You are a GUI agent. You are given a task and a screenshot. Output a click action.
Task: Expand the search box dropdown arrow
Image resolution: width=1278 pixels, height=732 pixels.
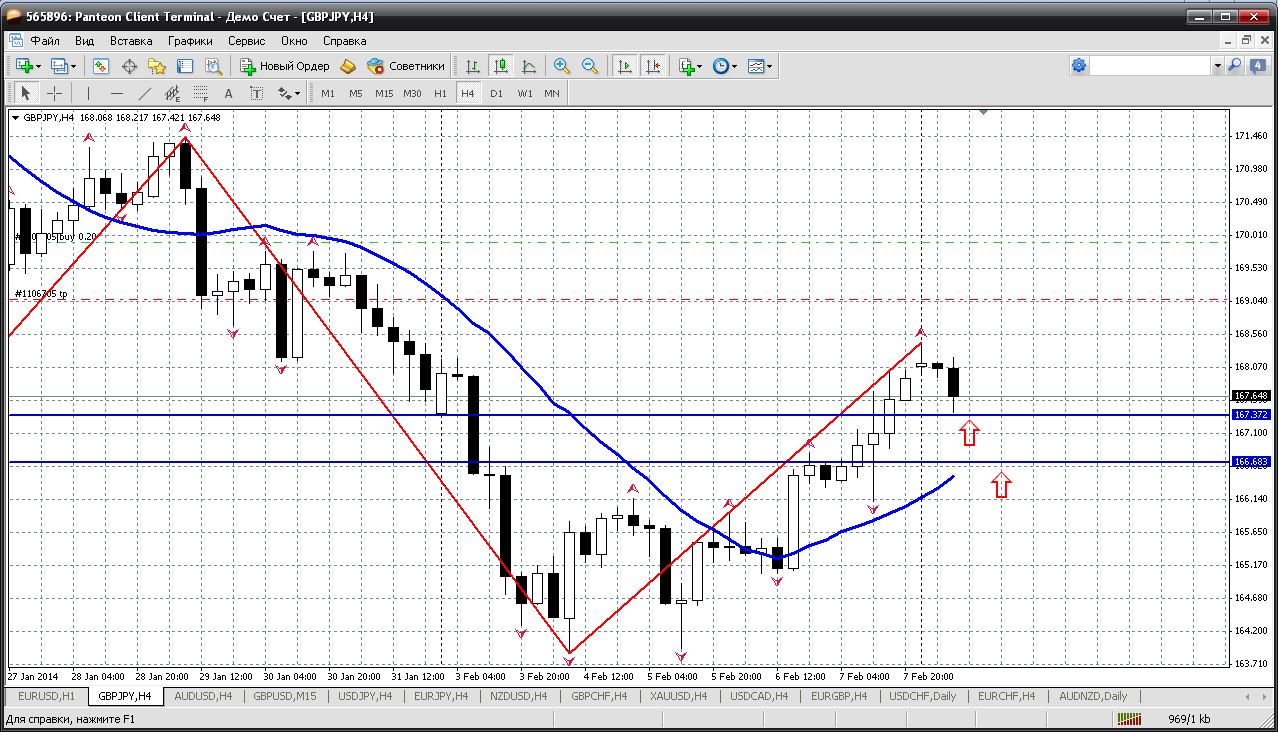pos(1217,66)
